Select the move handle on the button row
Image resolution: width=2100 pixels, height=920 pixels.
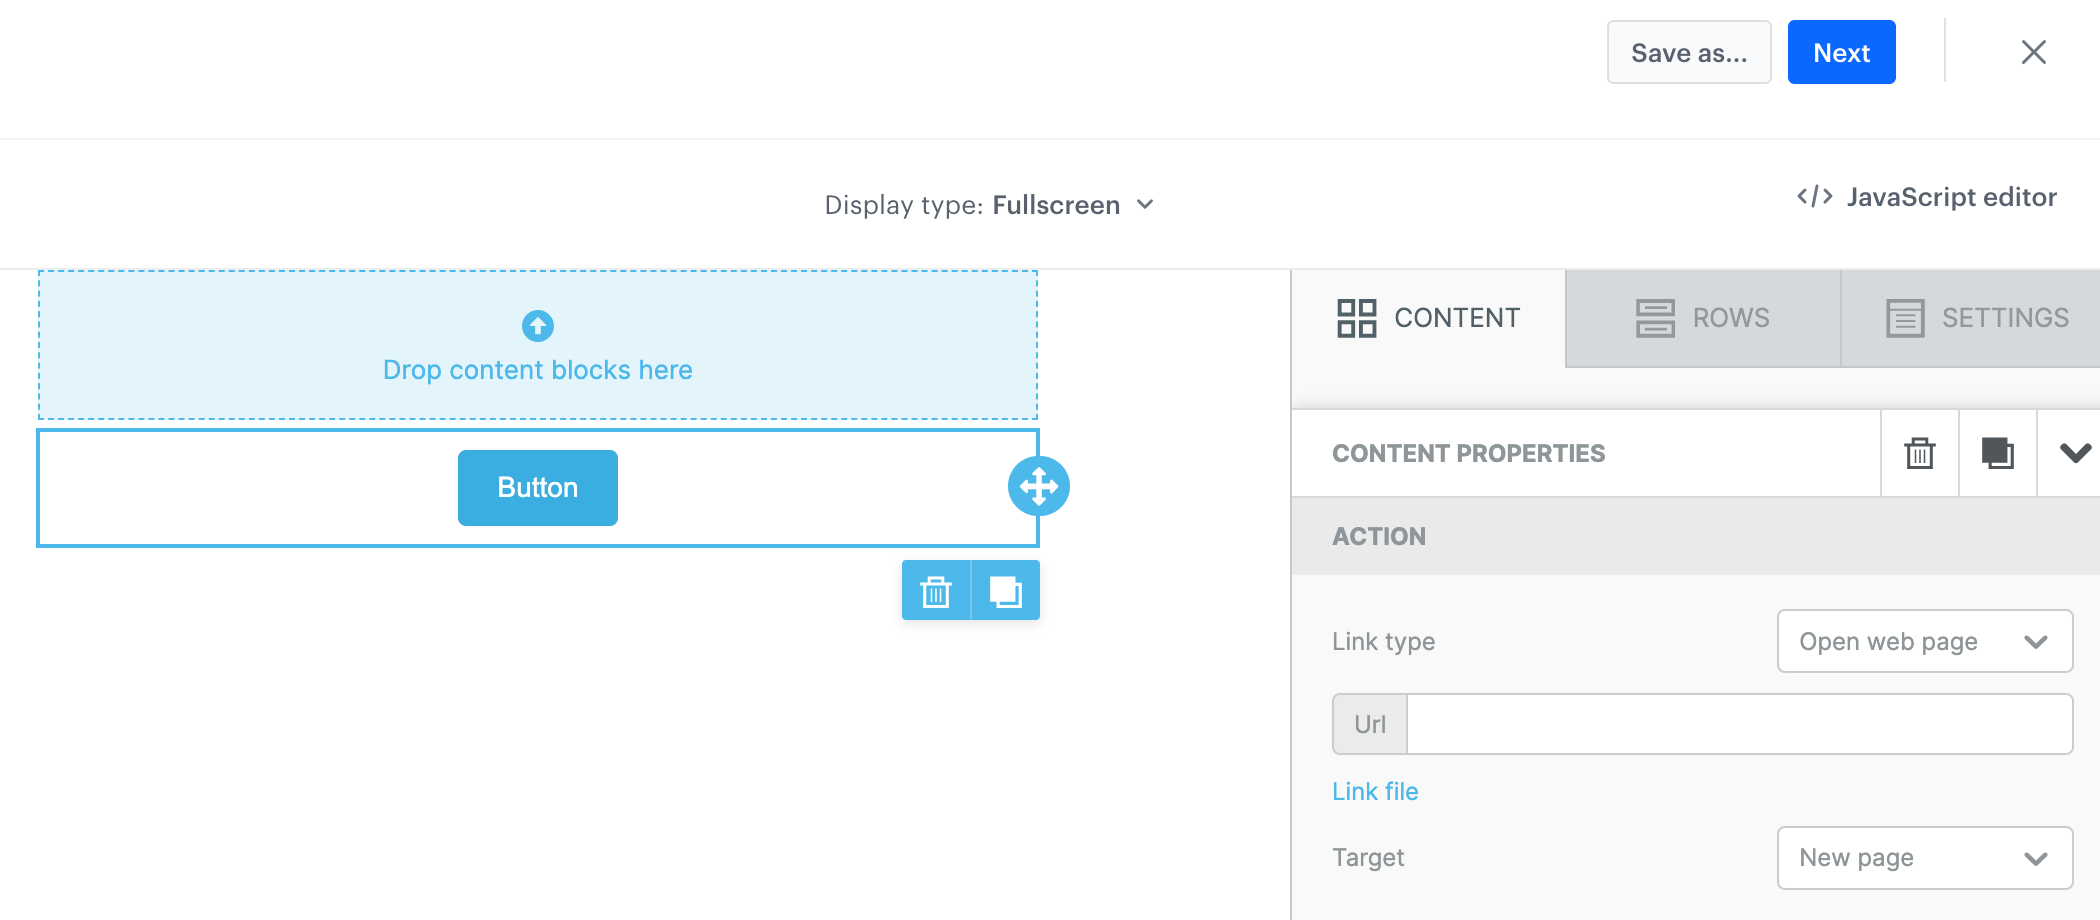1039,486
